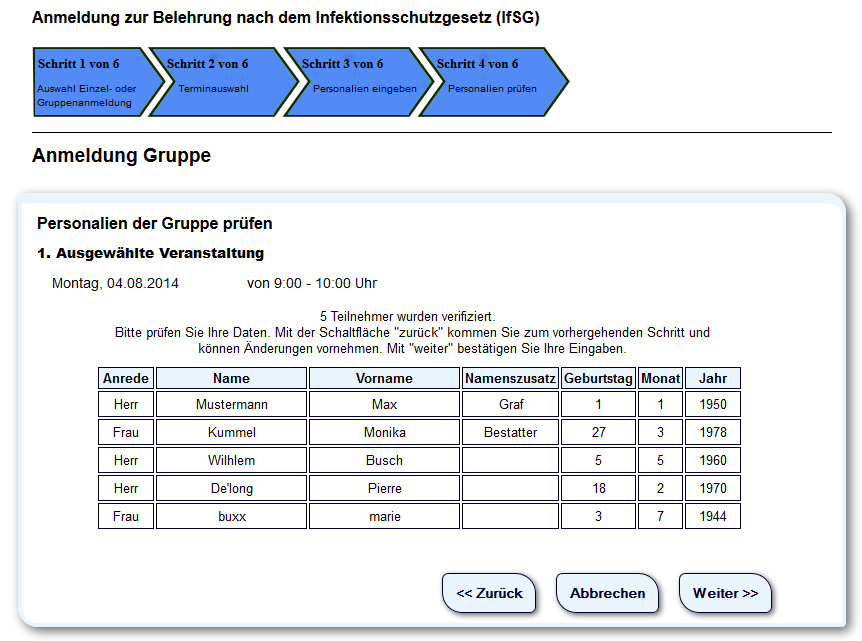Select the year cell '1944'
Image resolution: width=862 pixels, height=641 pixels.
712,517
